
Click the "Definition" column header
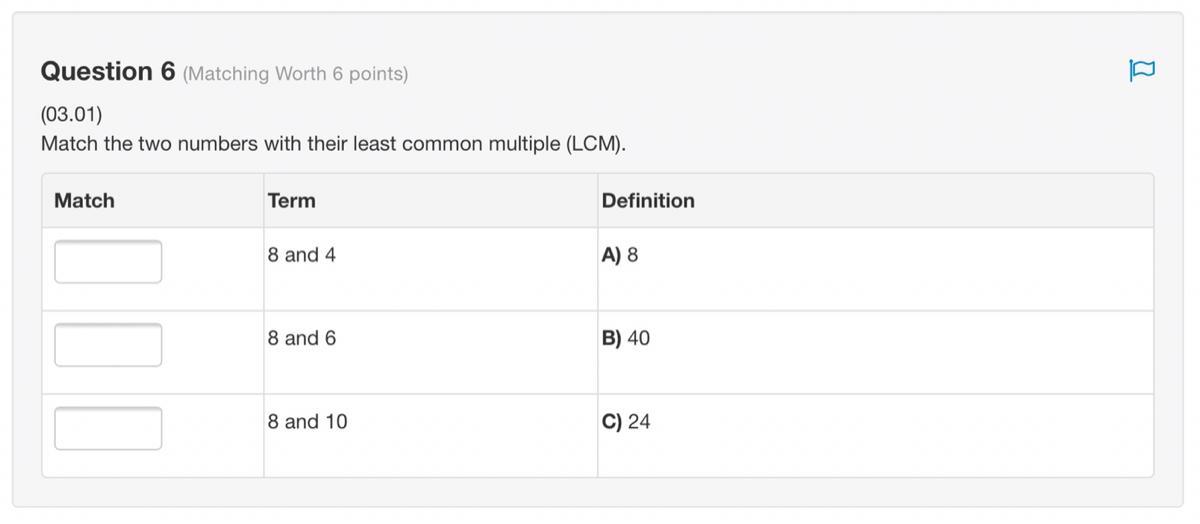point(648,201)
